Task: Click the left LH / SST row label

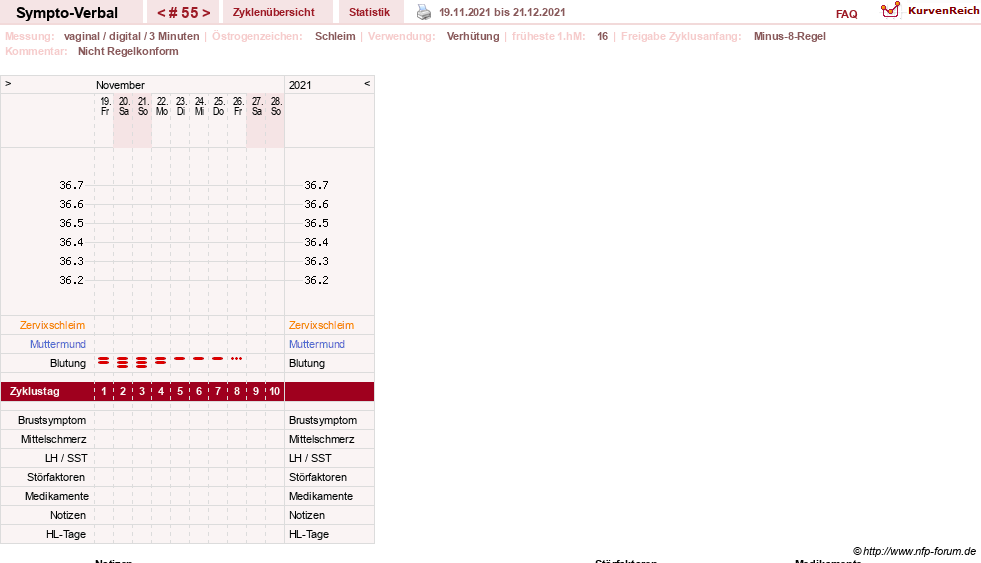Action: click(x=66, y=459)
